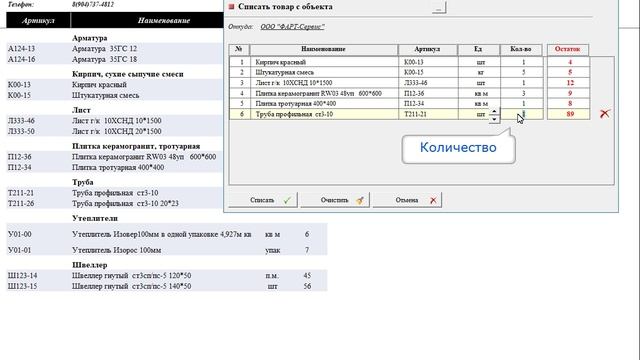Click quantity 45 in Швеллер row

pos(307,276)
